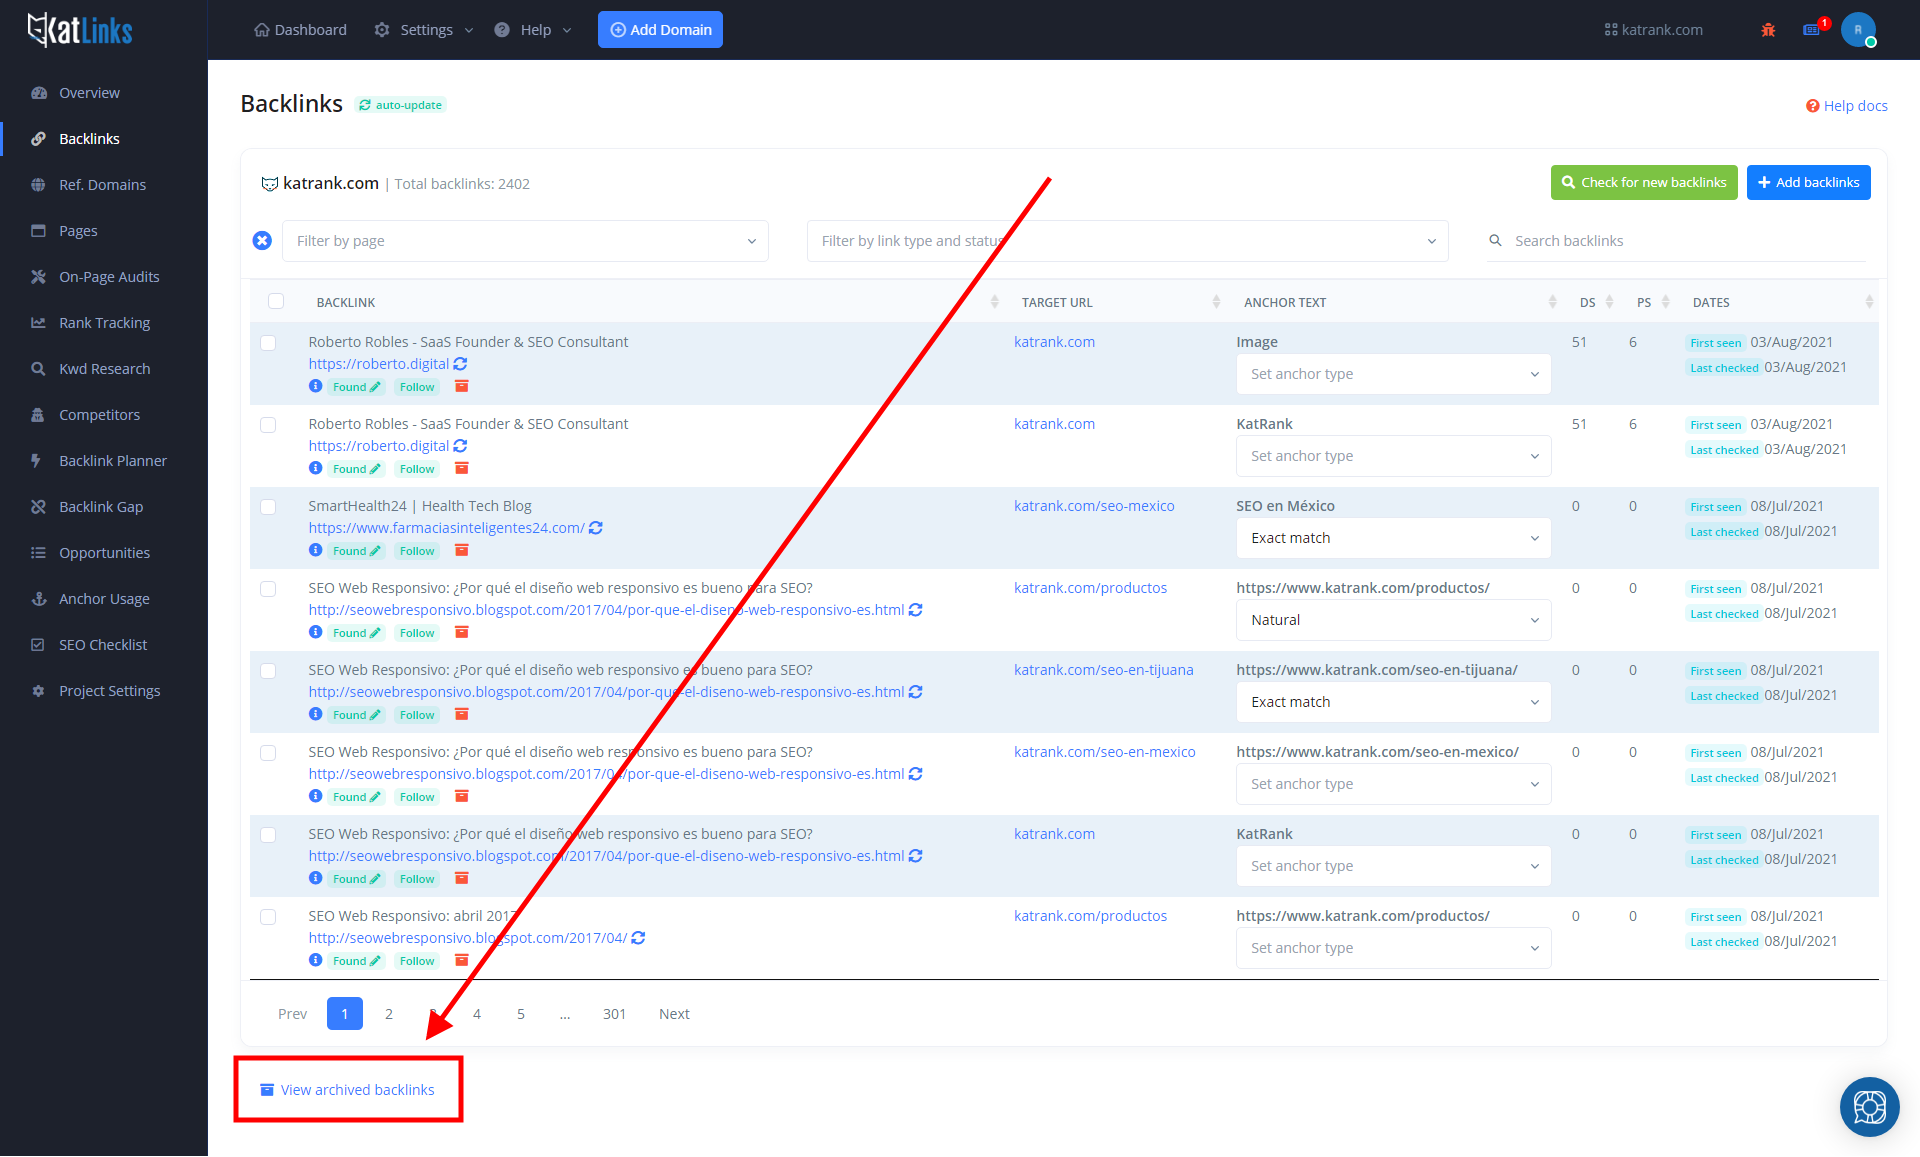
Task: Open Competitors in sidebar
Action: 99,415
